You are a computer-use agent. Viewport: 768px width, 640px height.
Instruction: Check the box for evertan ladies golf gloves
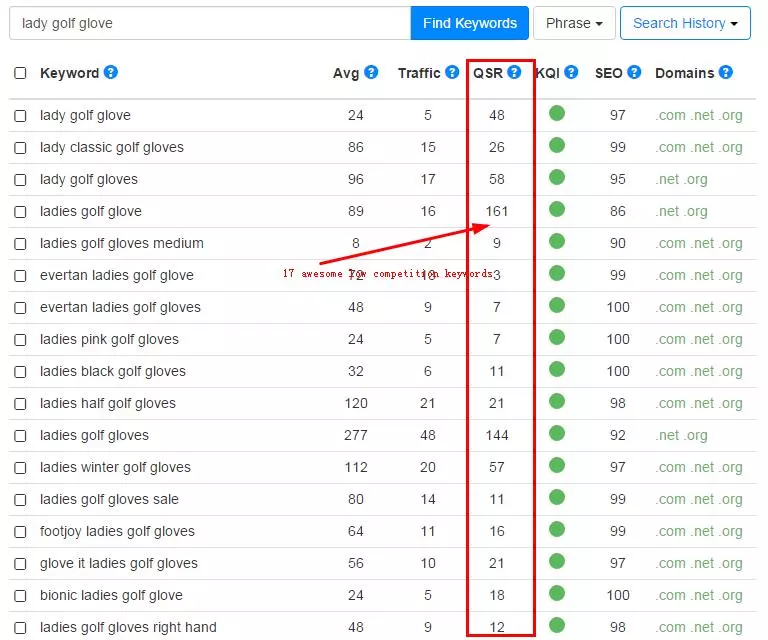(x=20, y=308)
